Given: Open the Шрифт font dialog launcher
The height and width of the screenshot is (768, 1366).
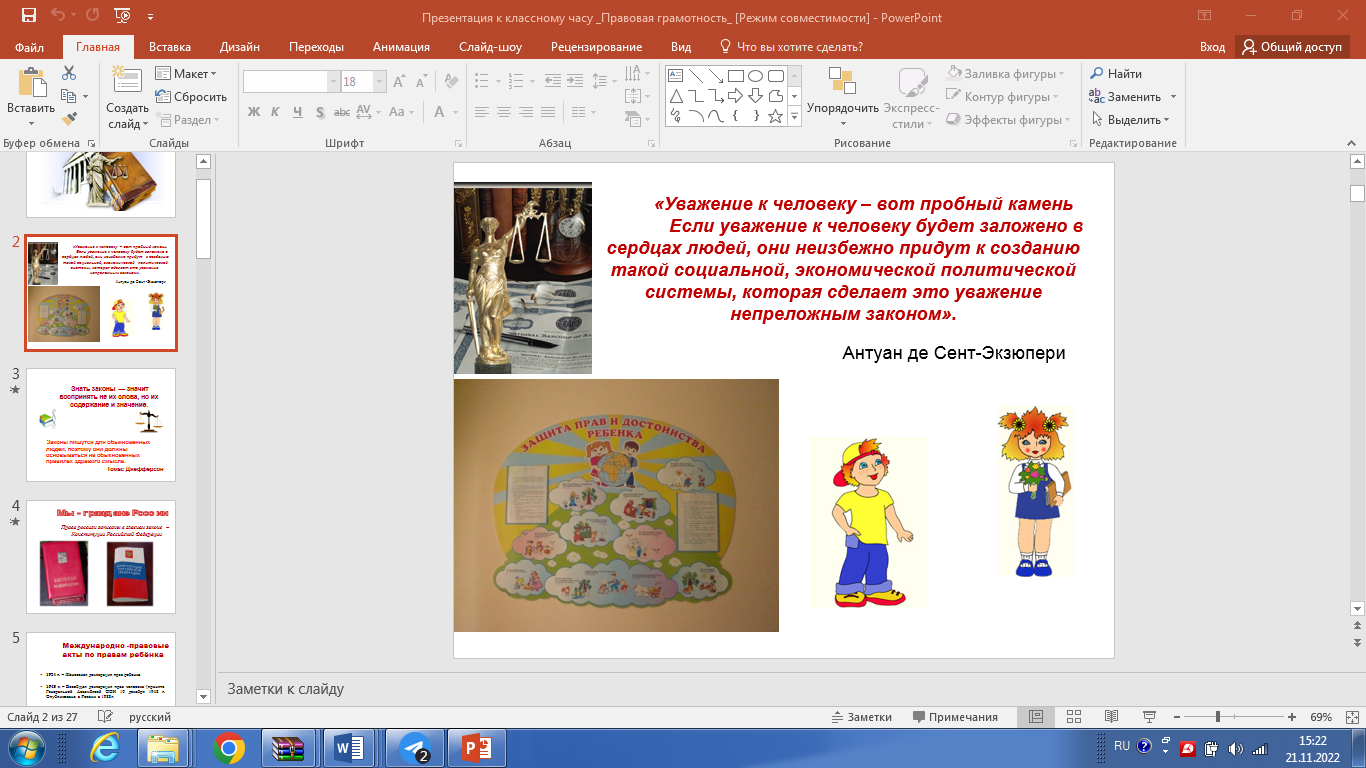Looking at the screenshot, I should (458, 143).
